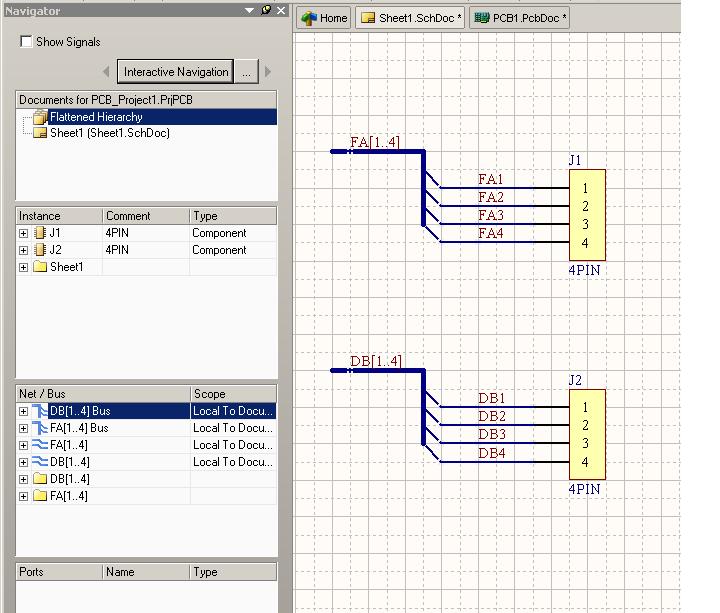Click the J1 component icon in Instance list
This screenshot has width=720, height=613.
(40, 234)
